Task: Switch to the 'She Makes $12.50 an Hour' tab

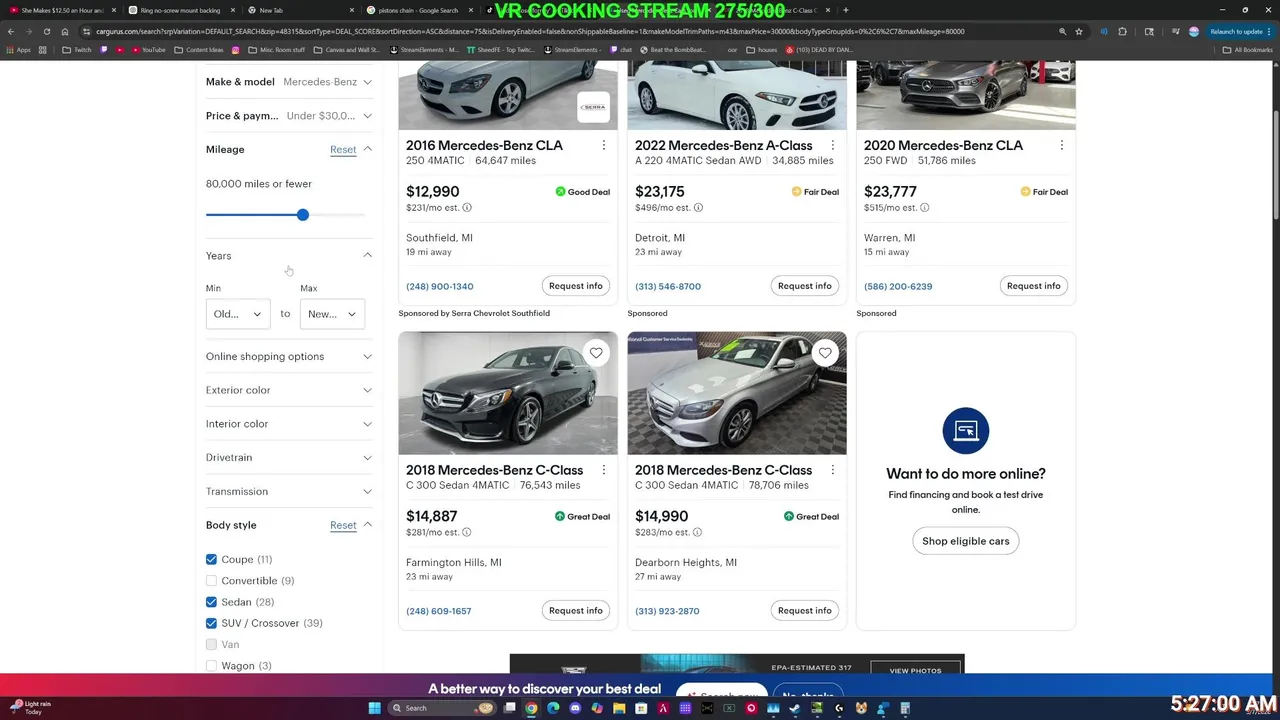Action: 62,10
